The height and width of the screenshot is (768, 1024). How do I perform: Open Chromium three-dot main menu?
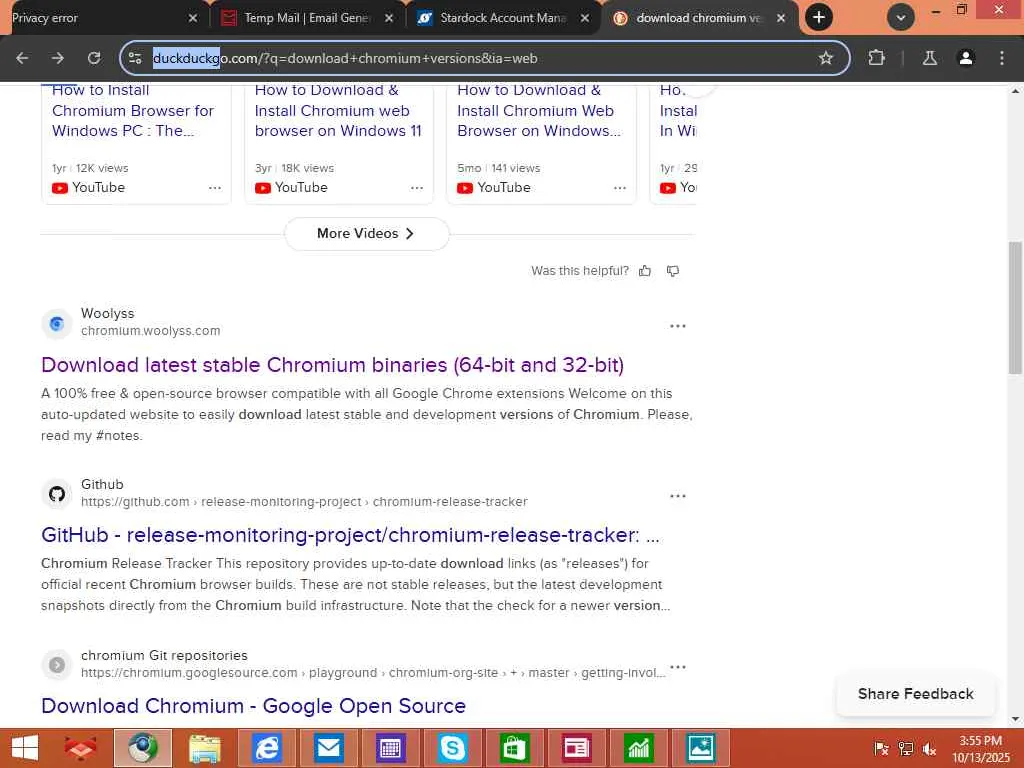coord(1002,58)
